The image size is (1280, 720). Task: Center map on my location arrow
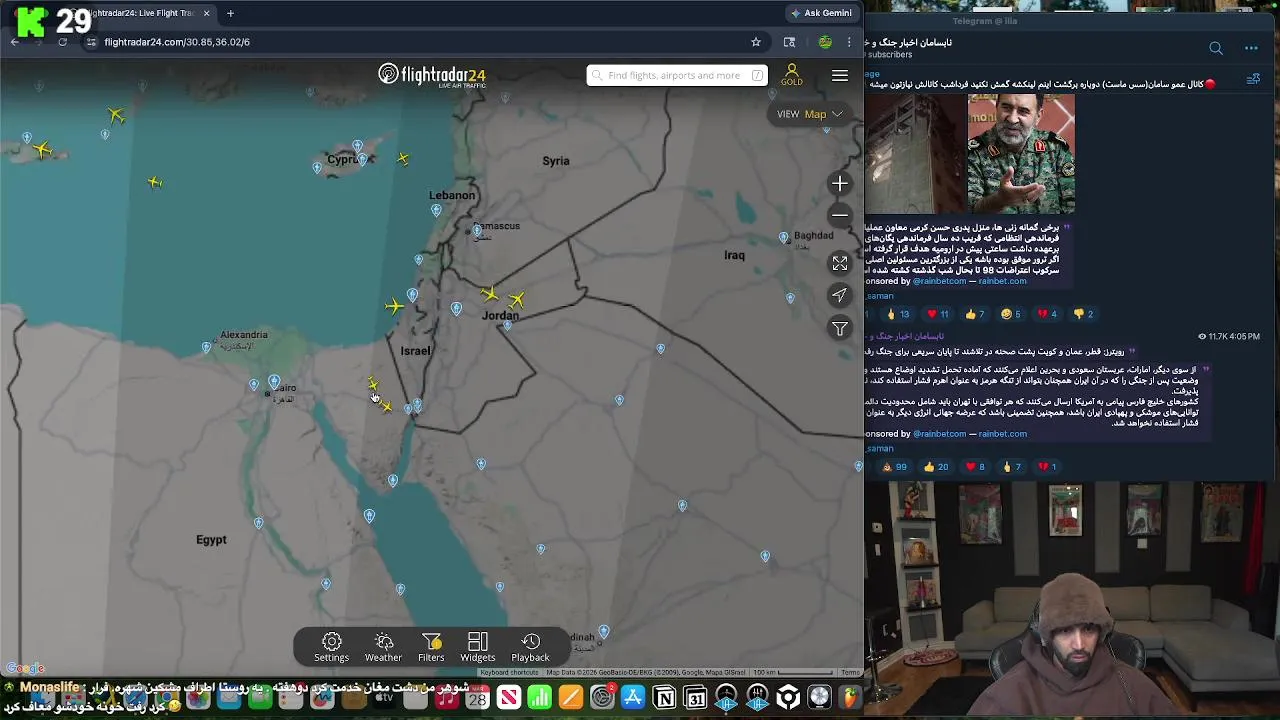click(840, 295)
